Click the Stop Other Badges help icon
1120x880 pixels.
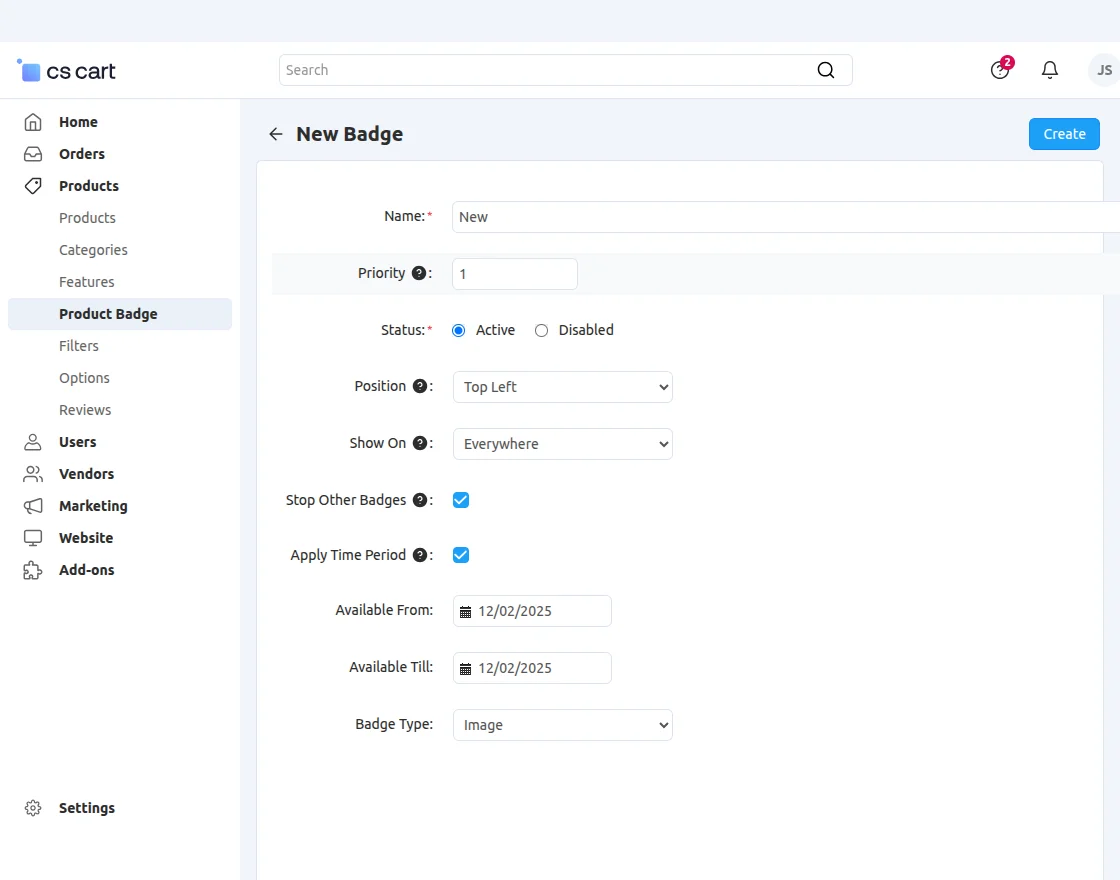[x=420, y=500]
